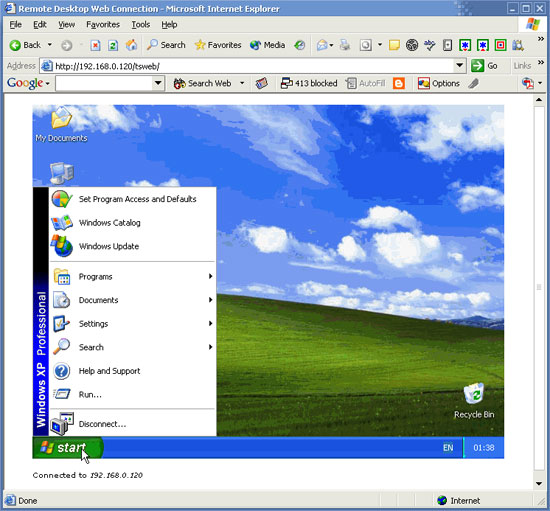Screen dimensions: 550x511
Task: Click the page scrollbar down arrow
Action: pos(539,484)
